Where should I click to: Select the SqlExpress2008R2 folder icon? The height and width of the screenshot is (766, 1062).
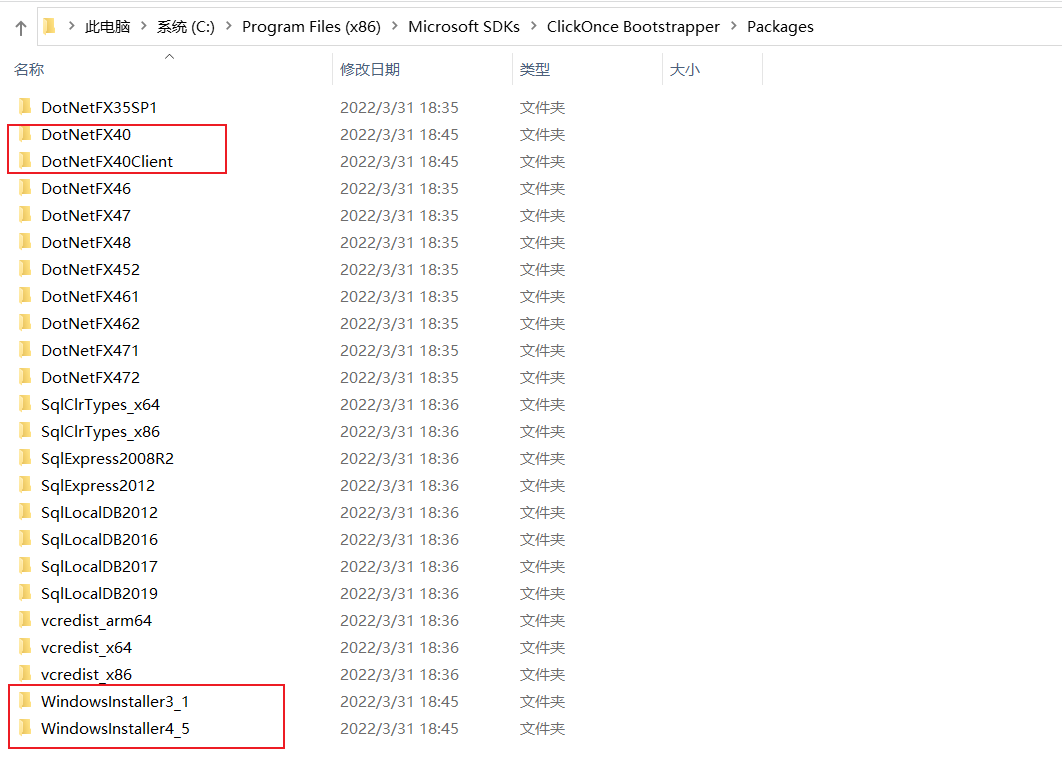pyautogui.click(x=25, y=458)
